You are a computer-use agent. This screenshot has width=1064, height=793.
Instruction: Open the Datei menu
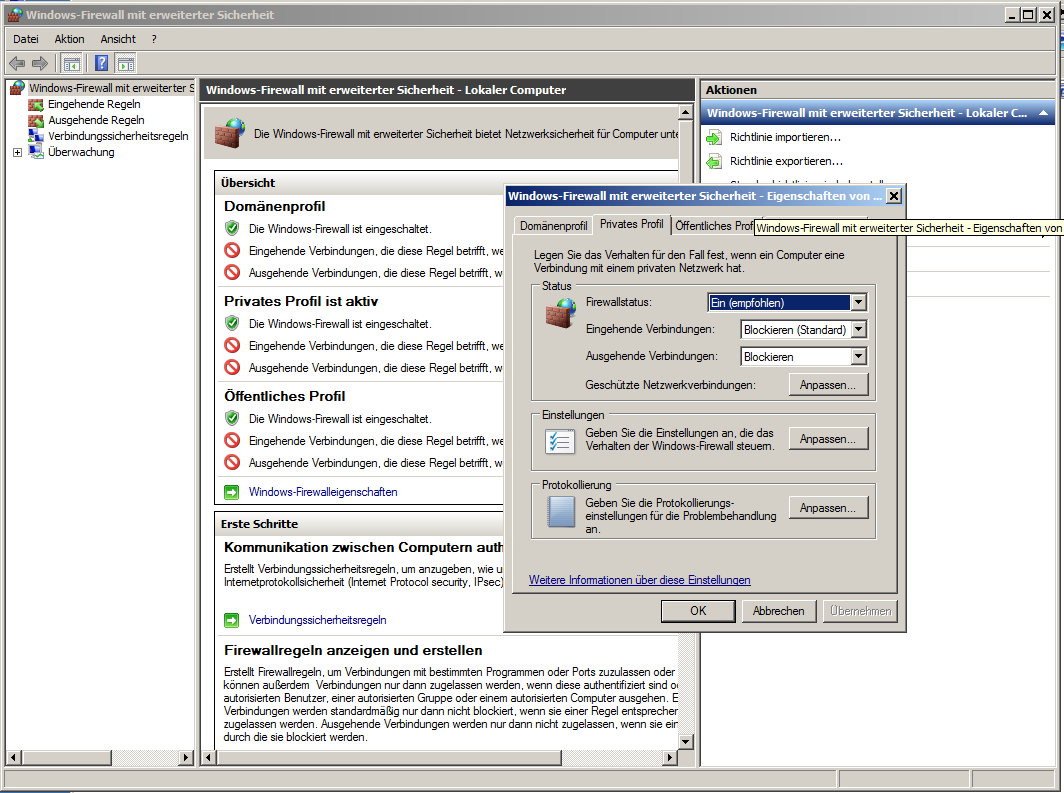[26, 39]
